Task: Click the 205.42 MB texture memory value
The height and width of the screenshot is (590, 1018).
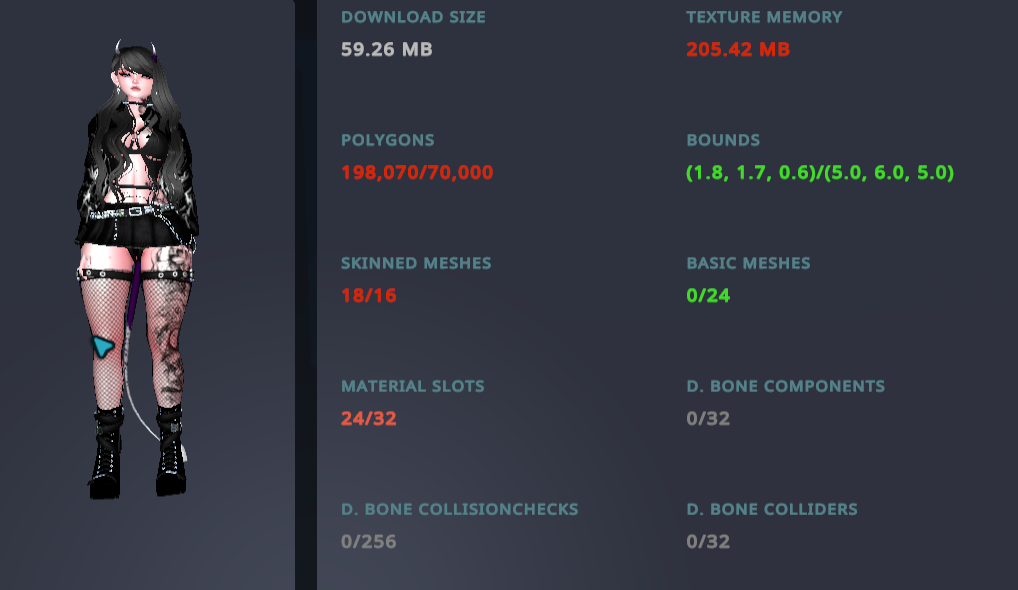Action: [738, 49]
